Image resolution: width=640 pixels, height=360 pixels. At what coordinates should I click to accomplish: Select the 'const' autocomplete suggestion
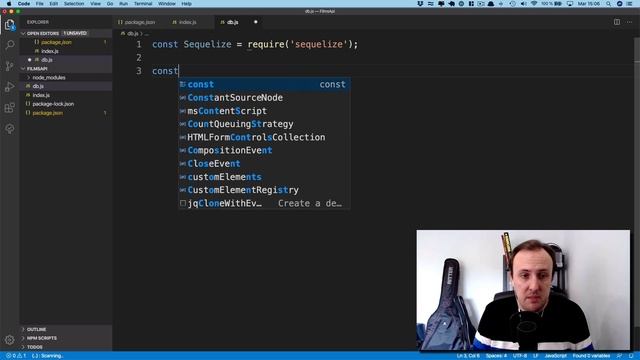264,84
